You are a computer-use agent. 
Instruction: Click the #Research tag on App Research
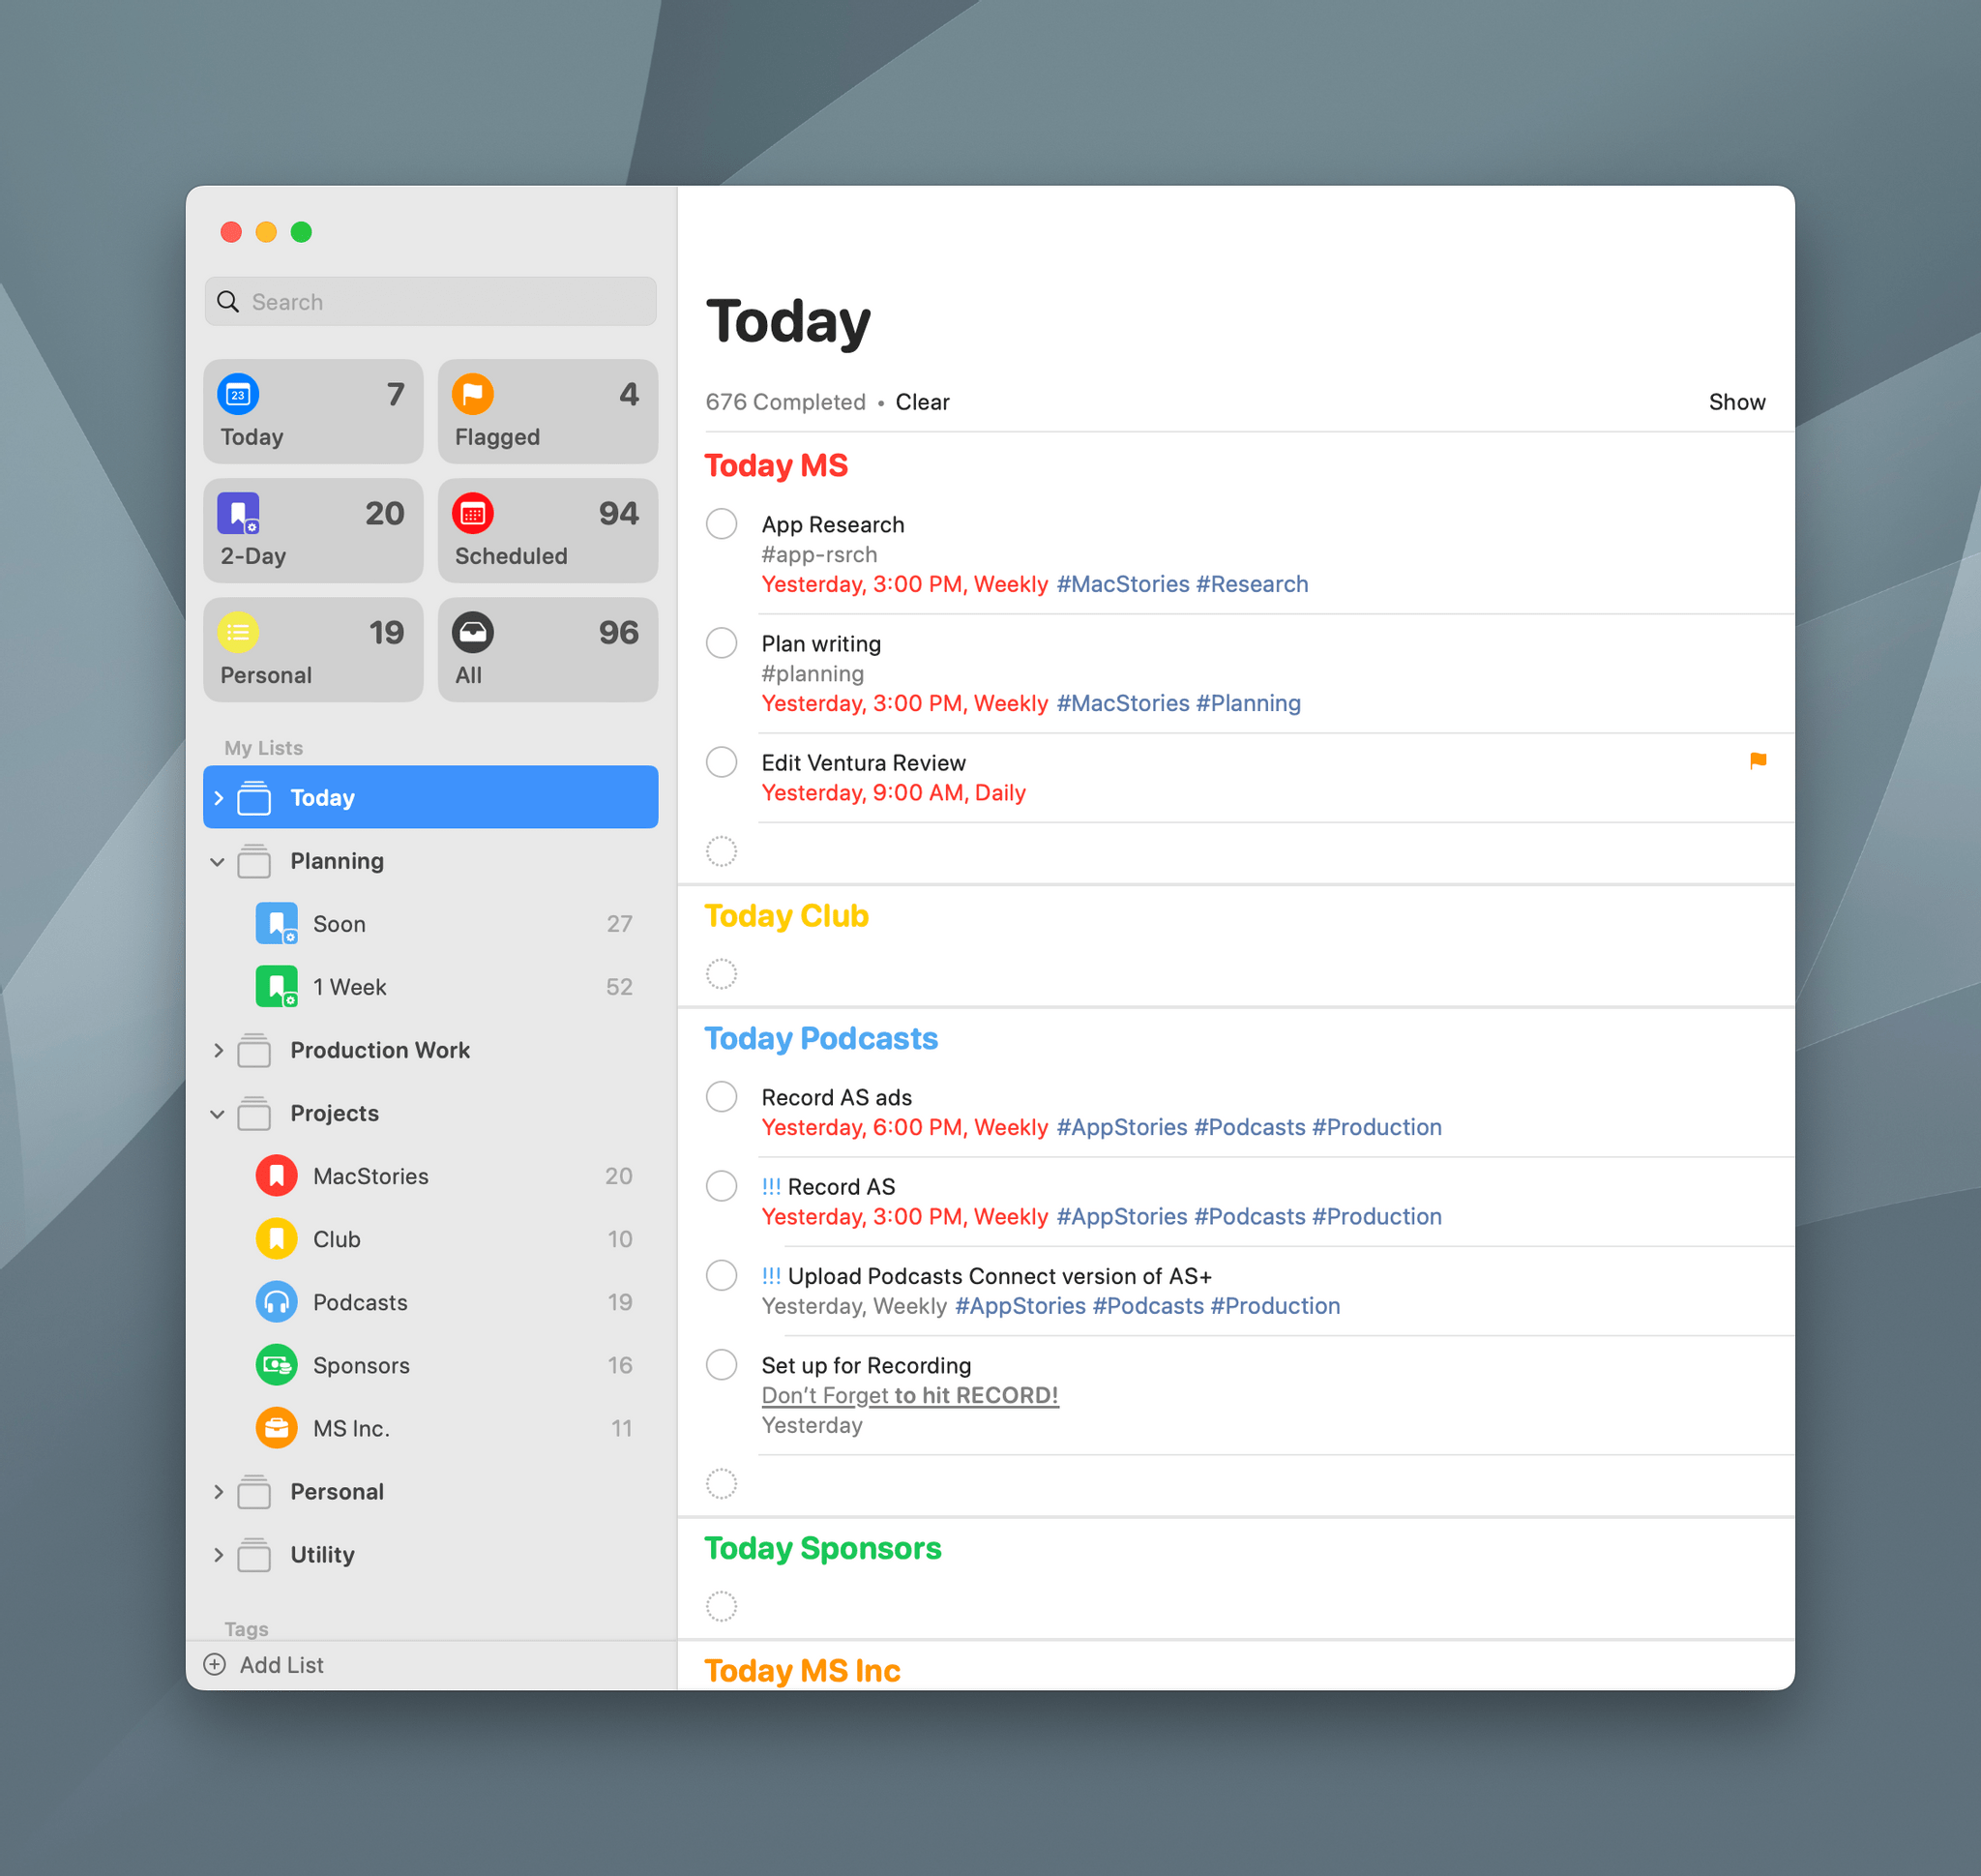pos(1251,583)
